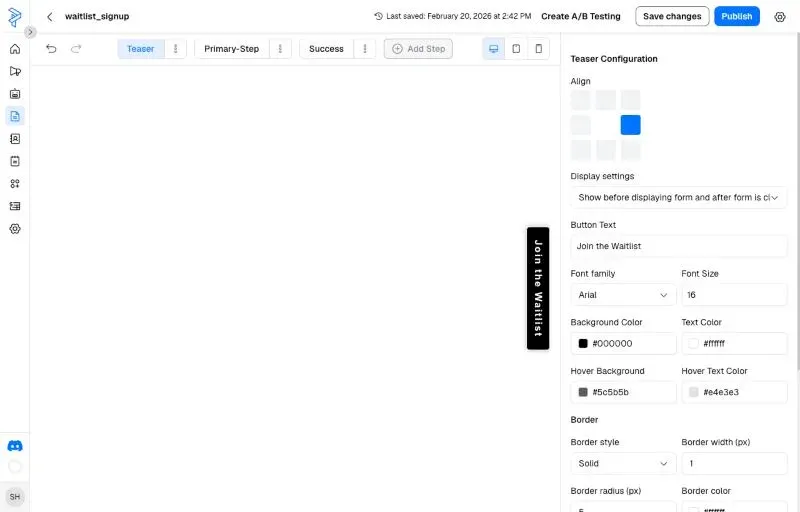The height and width of the screenshot is (512, 800).
Task: Open the Primary-Step options menu
Action: pyautogui.click(x=280, y=49)
